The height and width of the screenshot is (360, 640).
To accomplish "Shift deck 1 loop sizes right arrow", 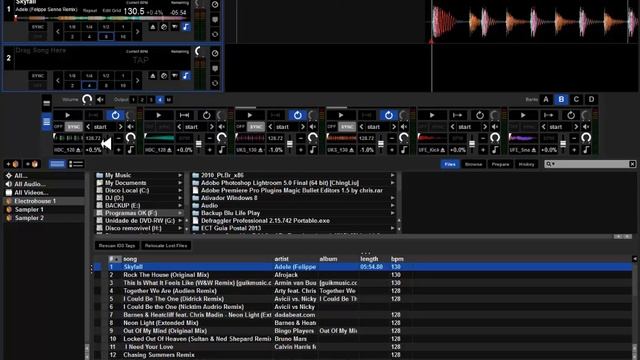I will click(x=138, y=31).
